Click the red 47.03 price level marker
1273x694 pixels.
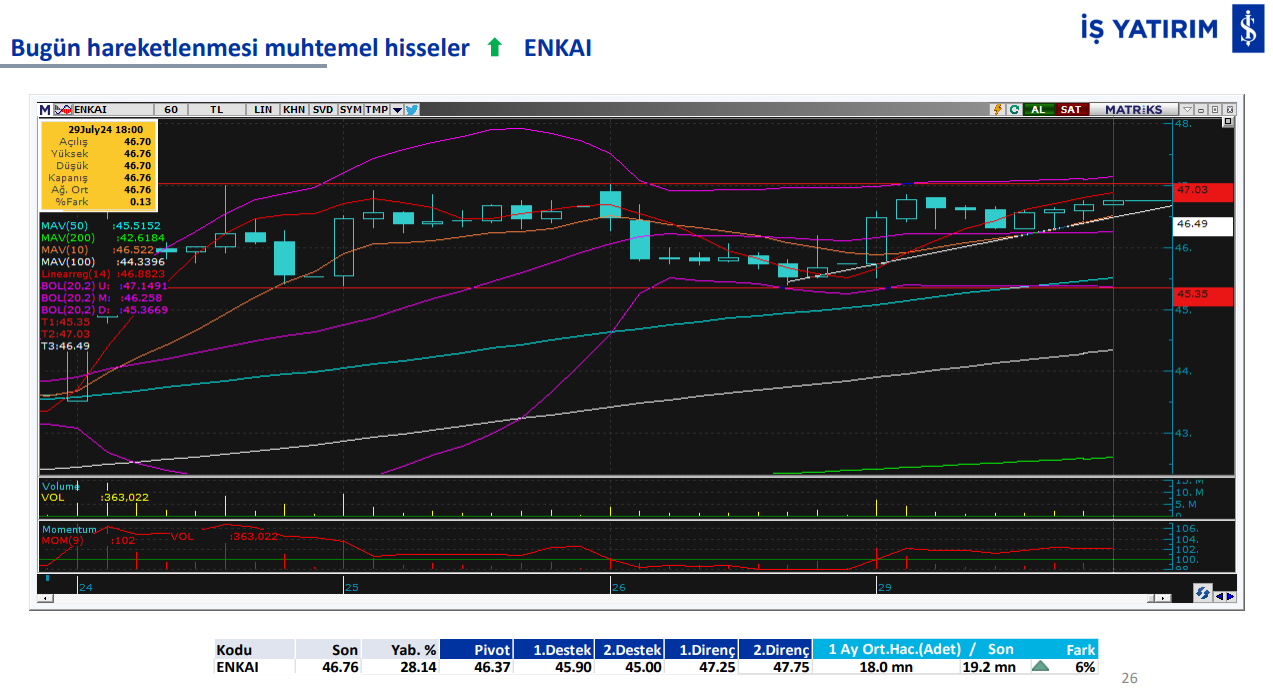[1204, 190]
